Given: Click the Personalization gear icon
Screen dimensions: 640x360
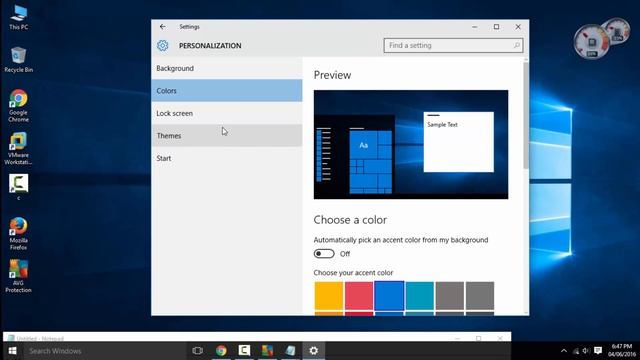Looking at the screenshot, I should click(x=162, y=45).
